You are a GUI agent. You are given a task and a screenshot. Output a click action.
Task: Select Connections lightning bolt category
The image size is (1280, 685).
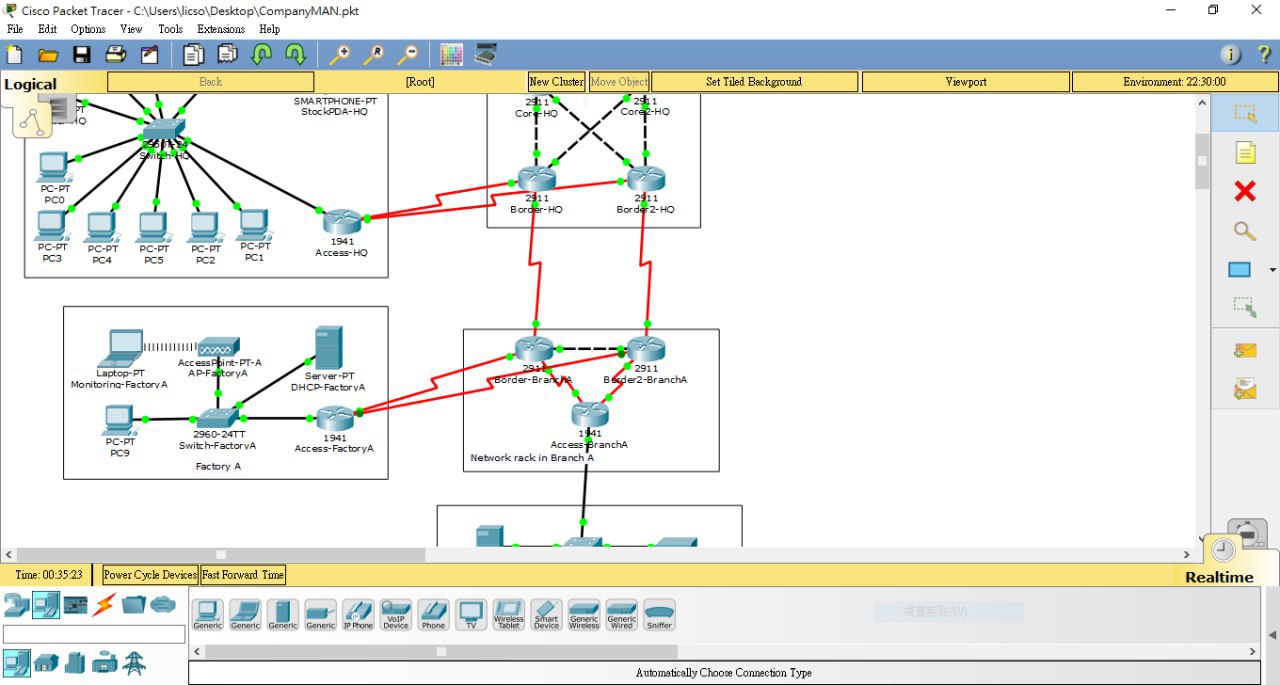[x=104, y=604]
